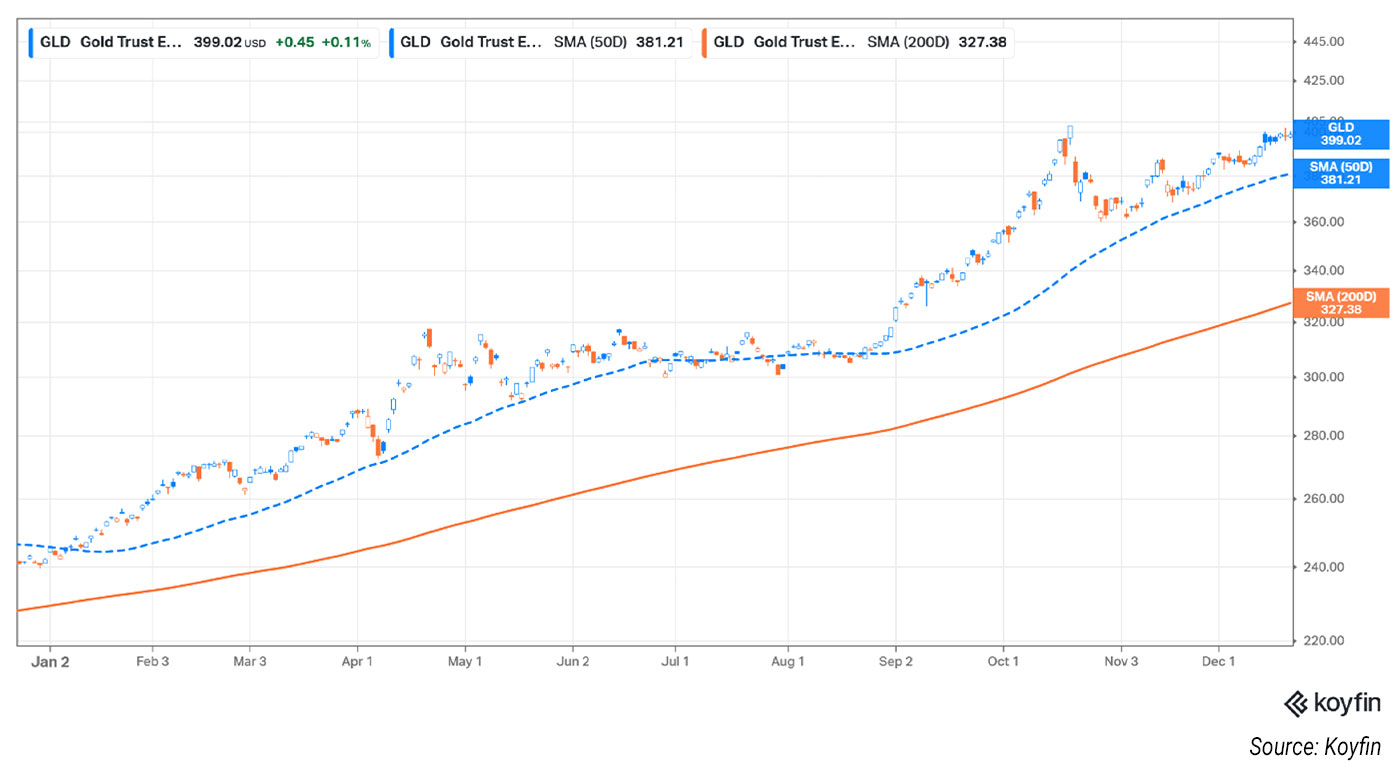Click the Oct 1 date label
Image resolution: width=1400 pixels, height=781 pixels.
(1003, 661)
